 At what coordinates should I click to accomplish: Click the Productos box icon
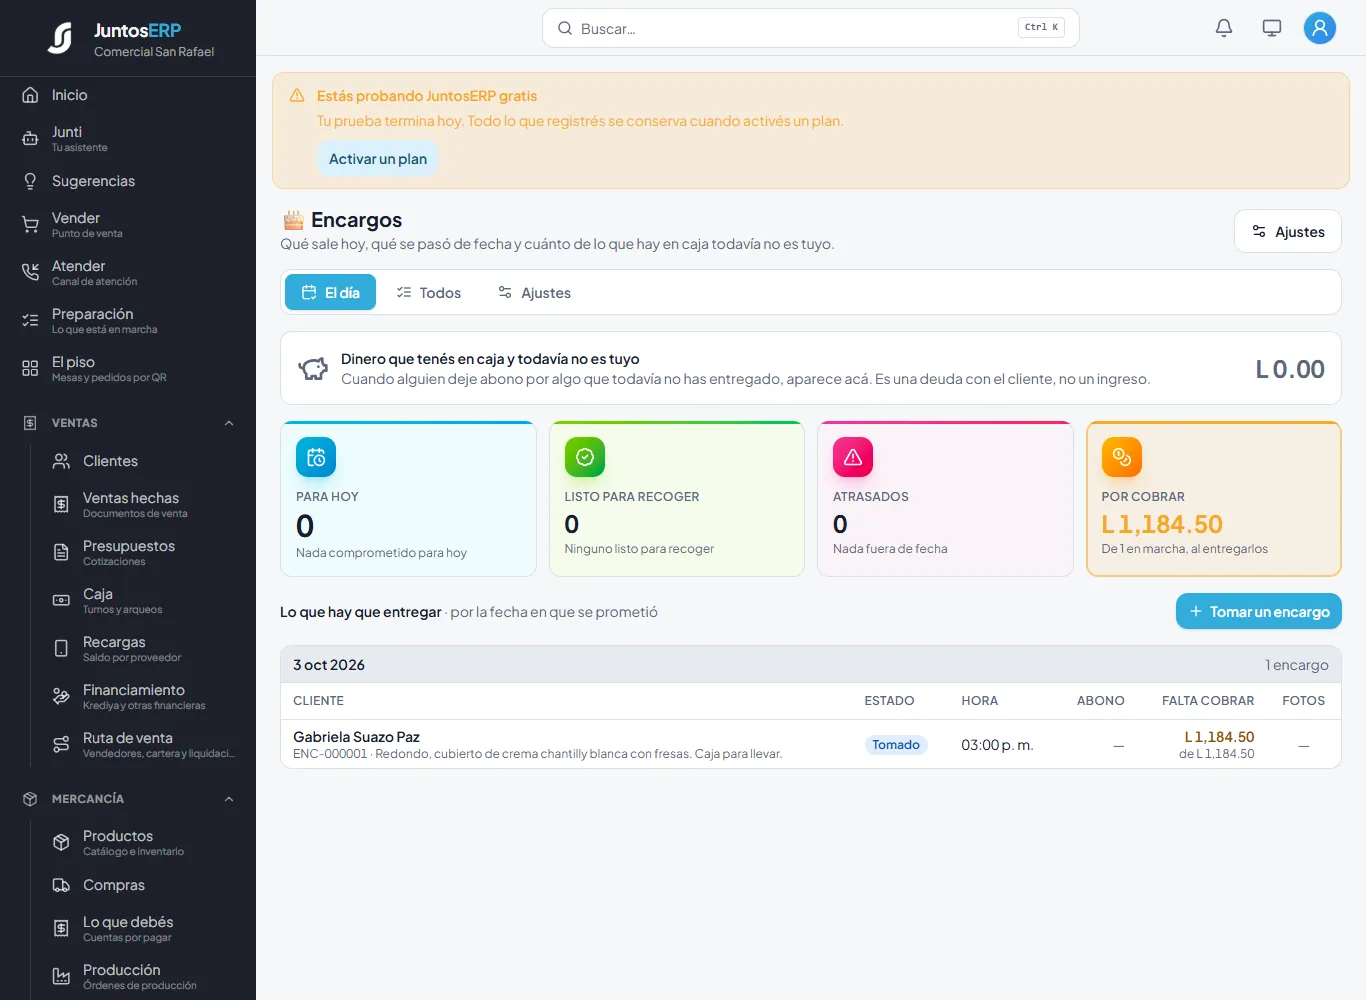pyautogui.click(x=61, y=843)
